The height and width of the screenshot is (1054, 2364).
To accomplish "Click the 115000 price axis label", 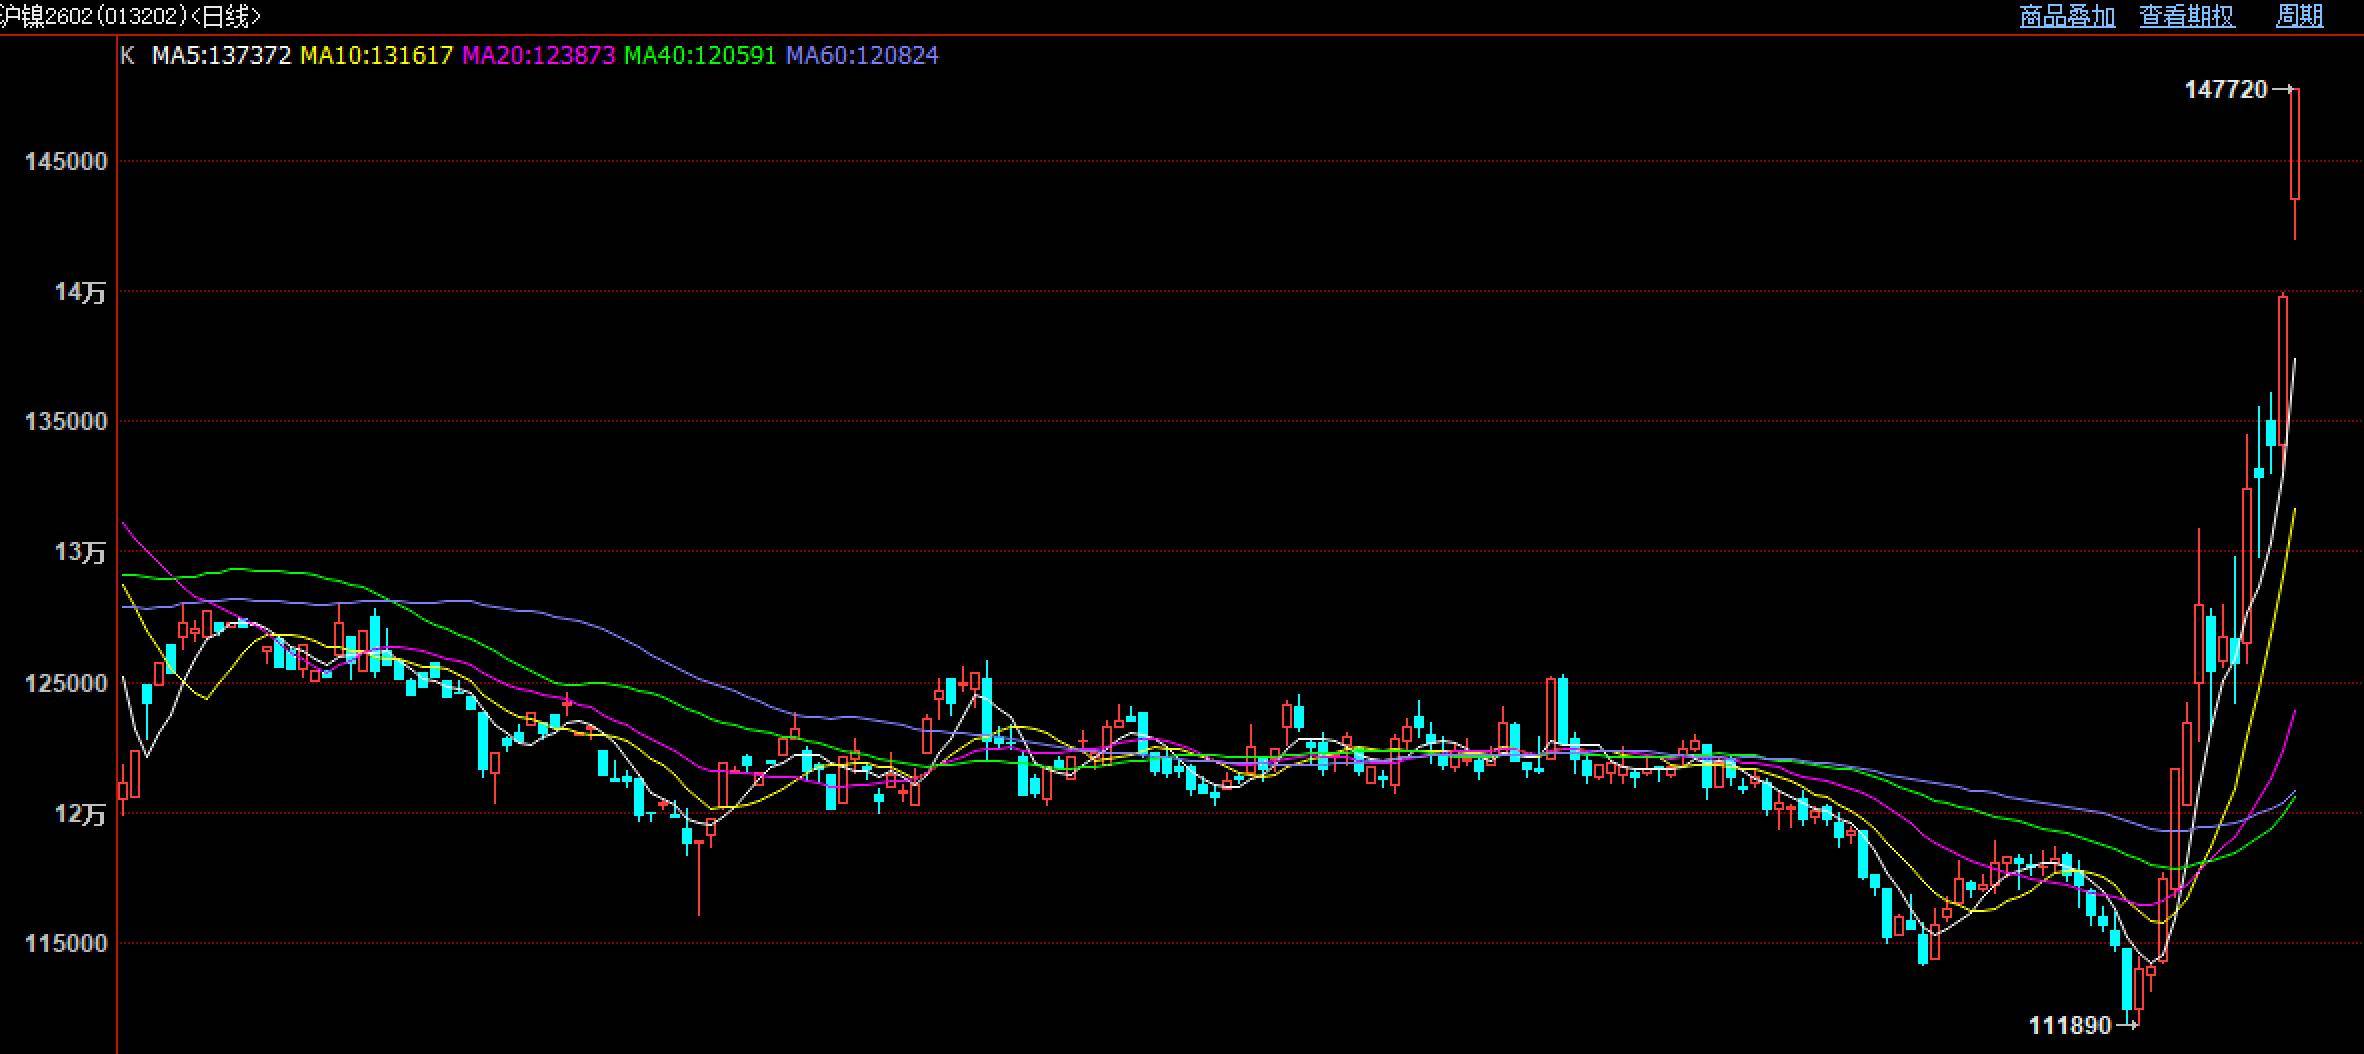I will 66,944.
